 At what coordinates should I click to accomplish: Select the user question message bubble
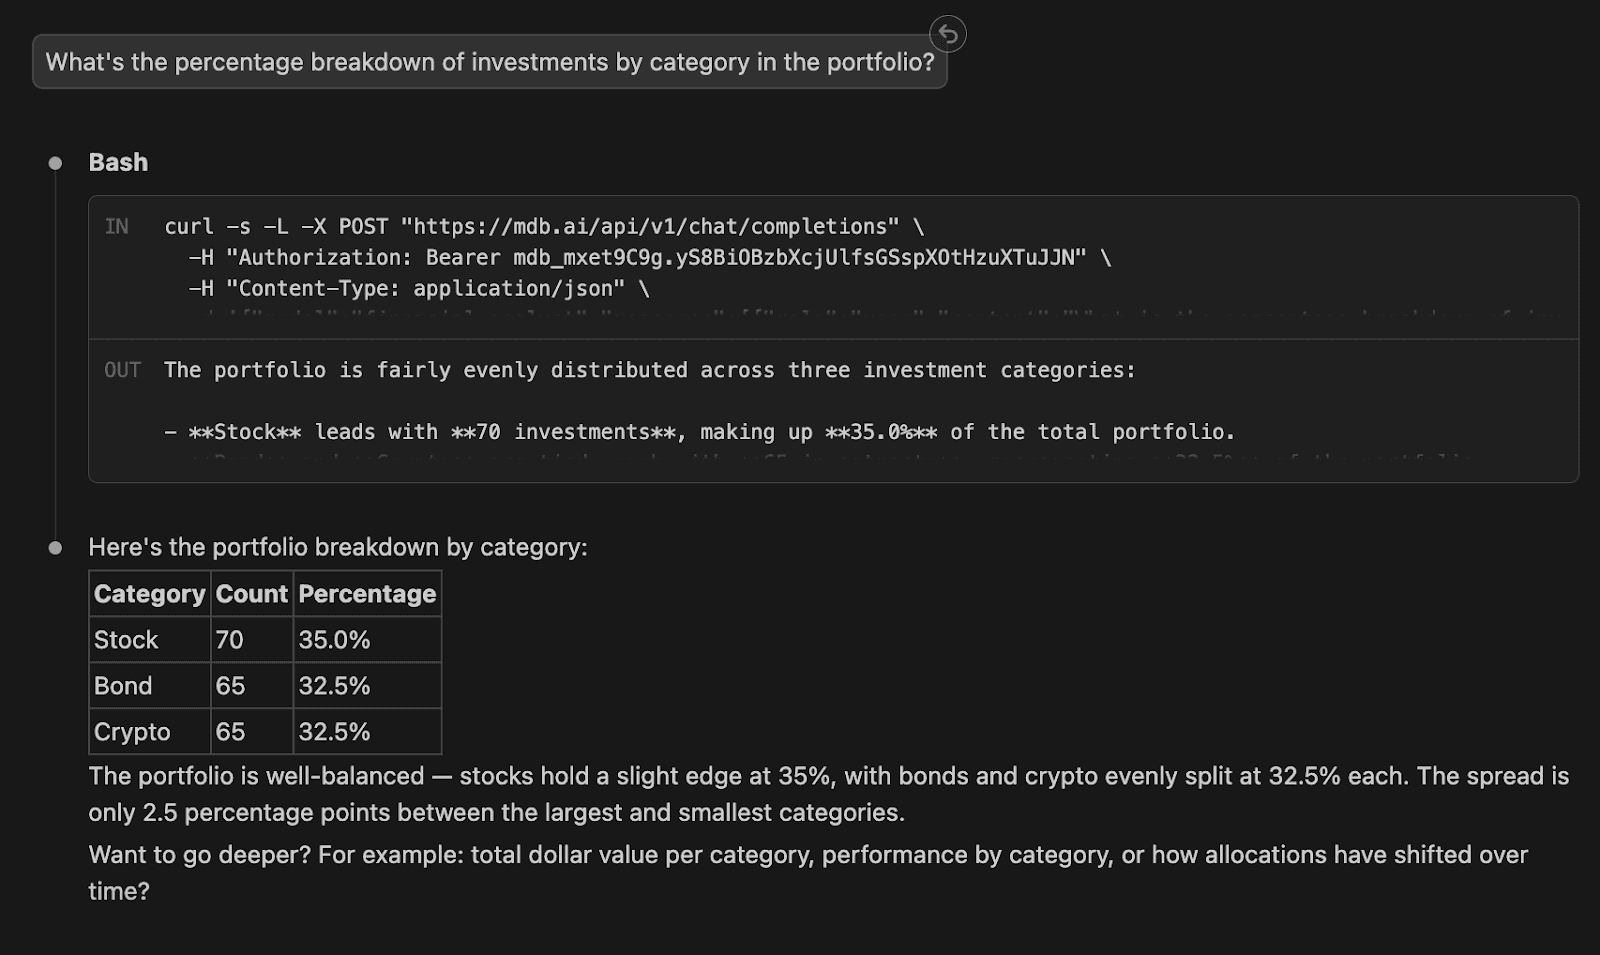pos(489,62)
